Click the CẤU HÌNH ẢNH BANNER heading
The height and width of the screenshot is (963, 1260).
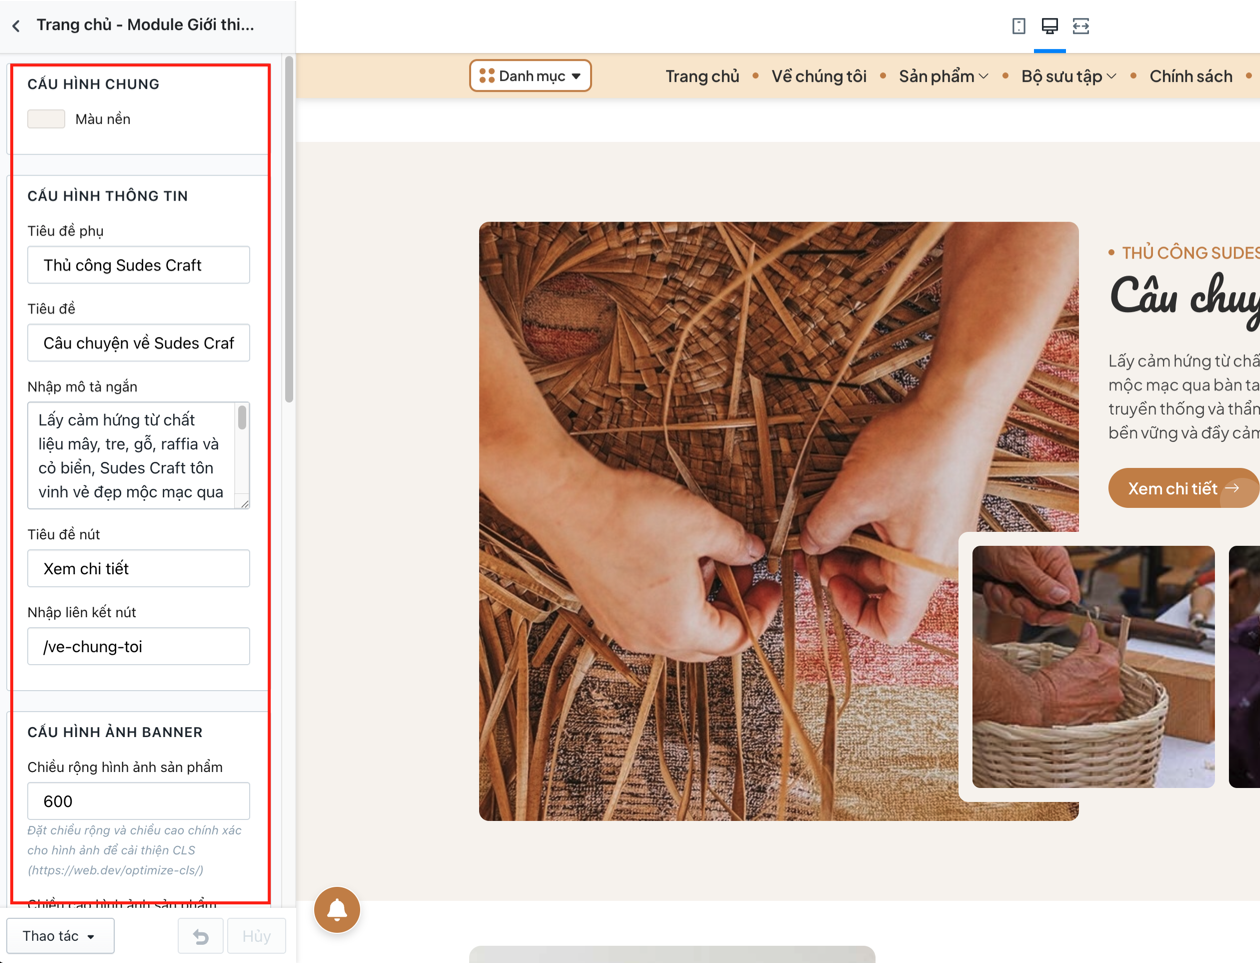coord(115,732)
